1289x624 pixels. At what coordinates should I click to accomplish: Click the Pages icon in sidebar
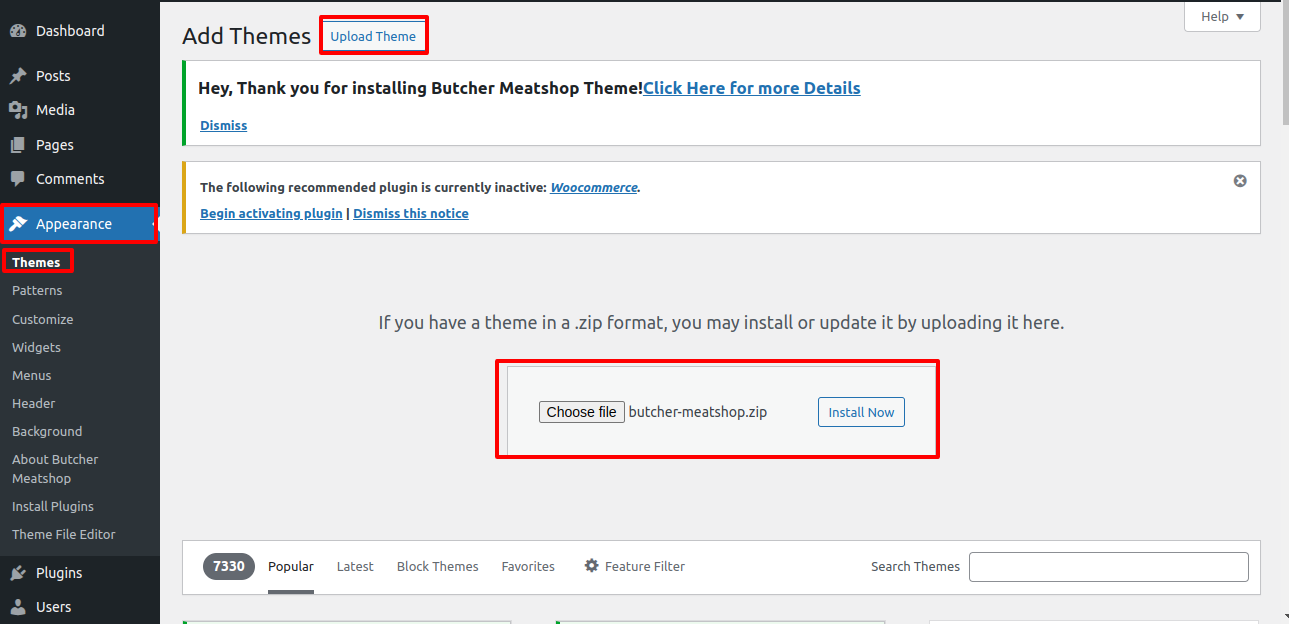pyautogui.click(x=18, y=145)
